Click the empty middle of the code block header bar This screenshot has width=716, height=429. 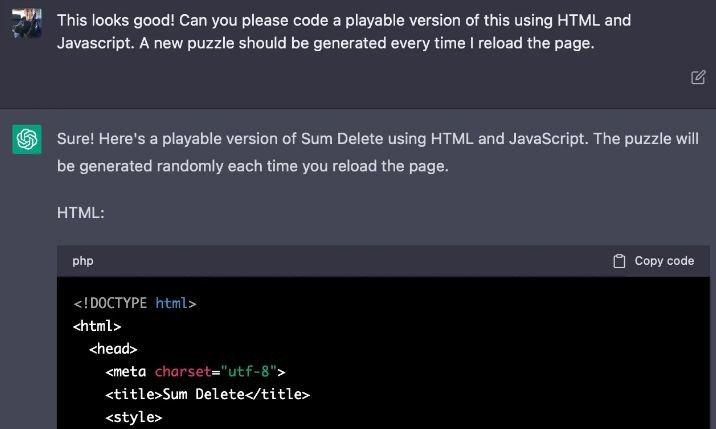pyautogui.click(x=352, y=261)
